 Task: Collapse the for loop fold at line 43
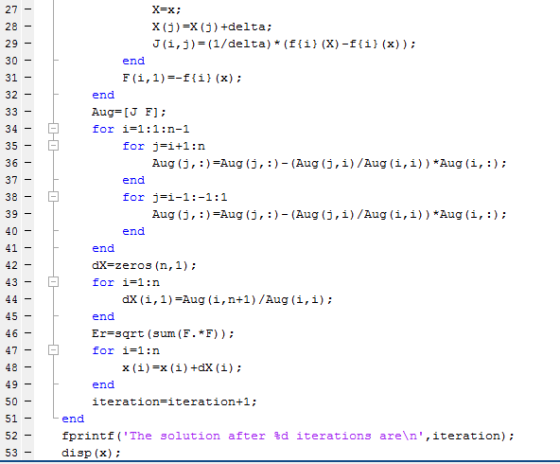[53, 282]
